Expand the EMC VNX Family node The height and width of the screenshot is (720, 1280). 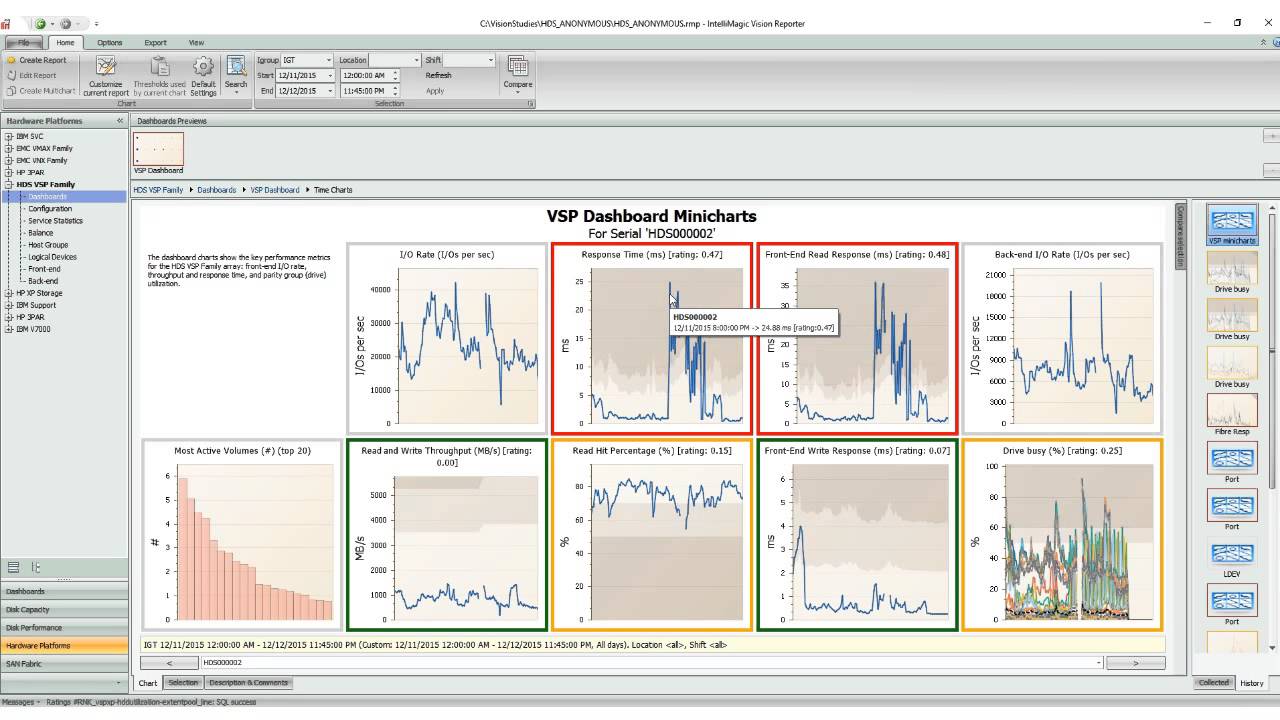tap(9, 160)
